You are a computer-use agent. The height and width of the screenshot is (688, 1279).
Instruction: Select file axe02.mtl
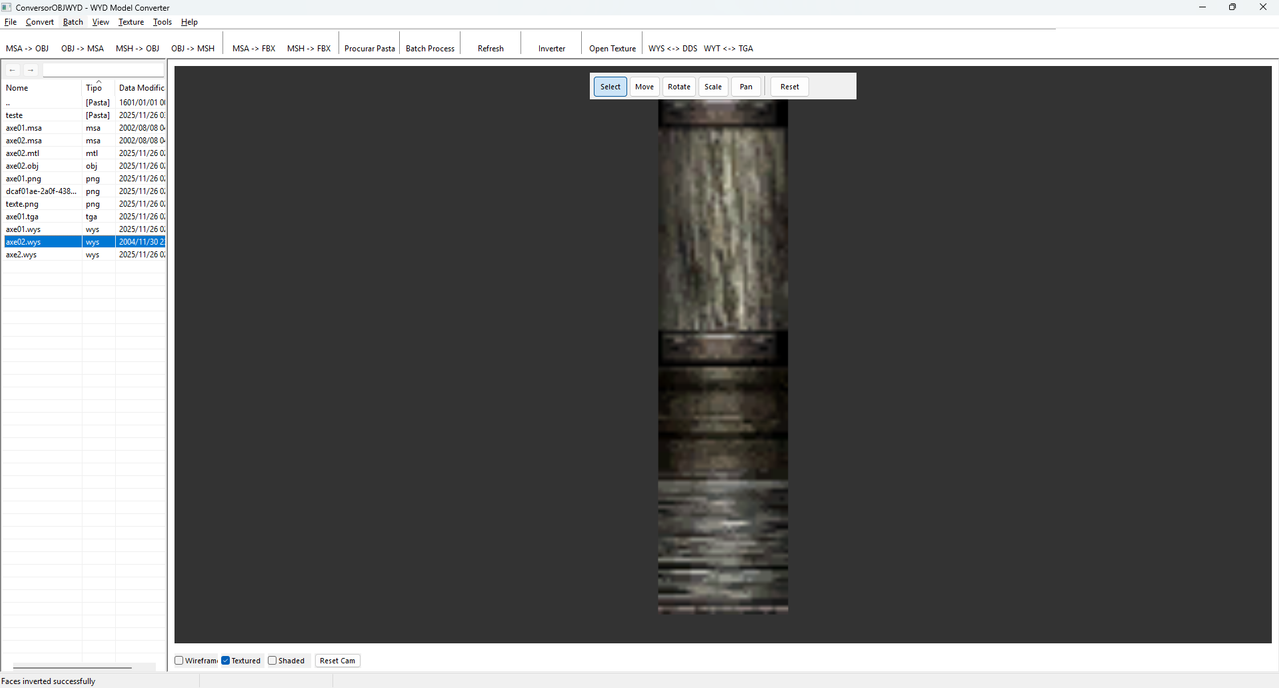[x=84, y=153]
